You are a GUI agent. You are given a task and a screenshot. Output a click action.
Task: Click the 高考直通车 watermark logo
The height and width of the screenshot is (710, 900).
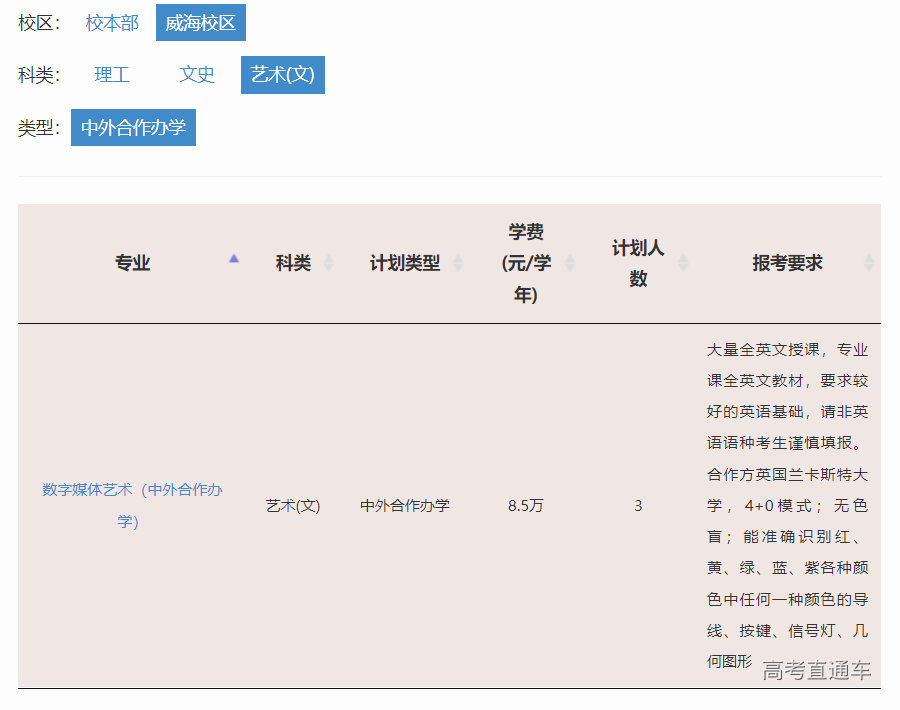tap(818, 671)
